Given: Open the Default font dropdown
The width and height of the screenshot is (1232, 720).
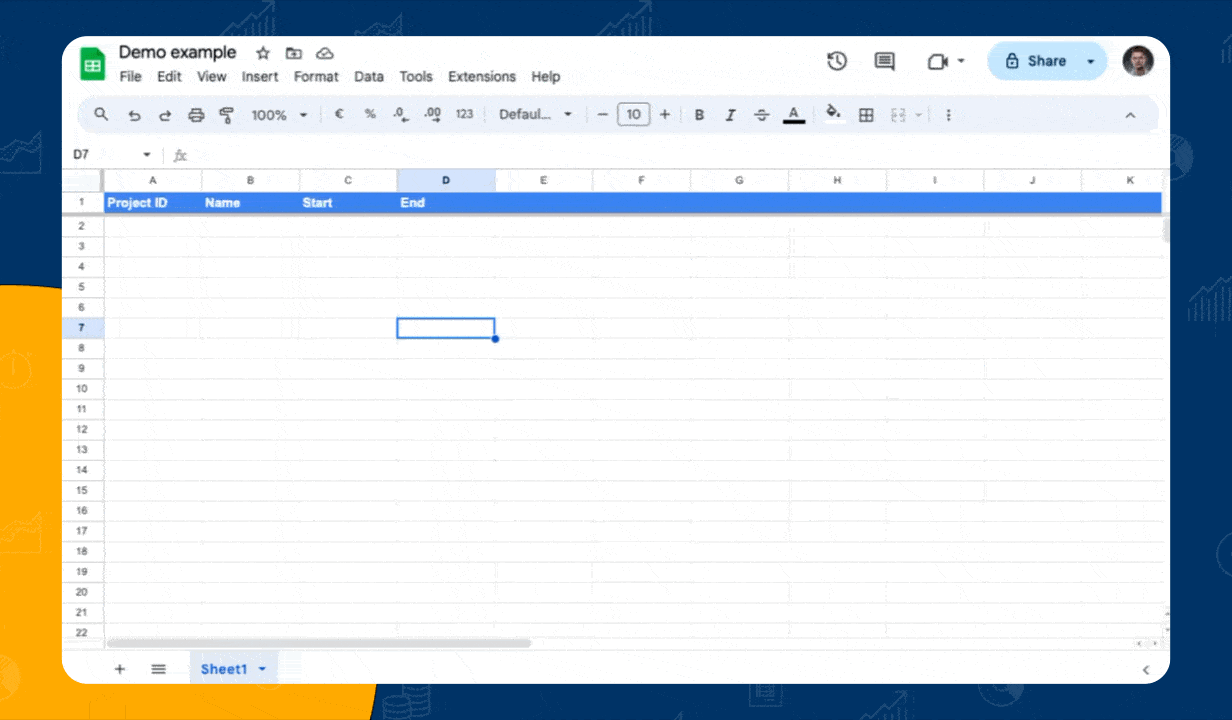Looking at the screenshot, I should pyautogui.click(x=535, y=115).
